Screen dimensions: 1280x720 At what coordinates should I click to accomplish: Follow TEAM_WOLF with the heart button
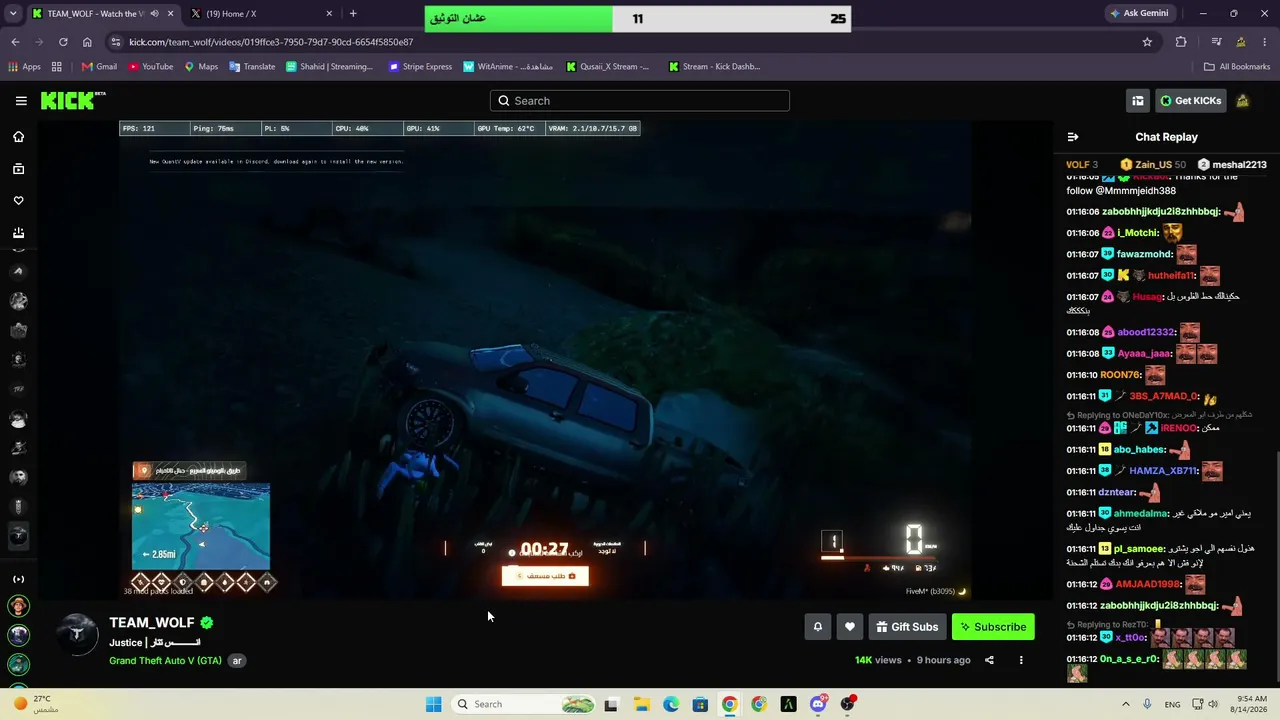[850, 627]
